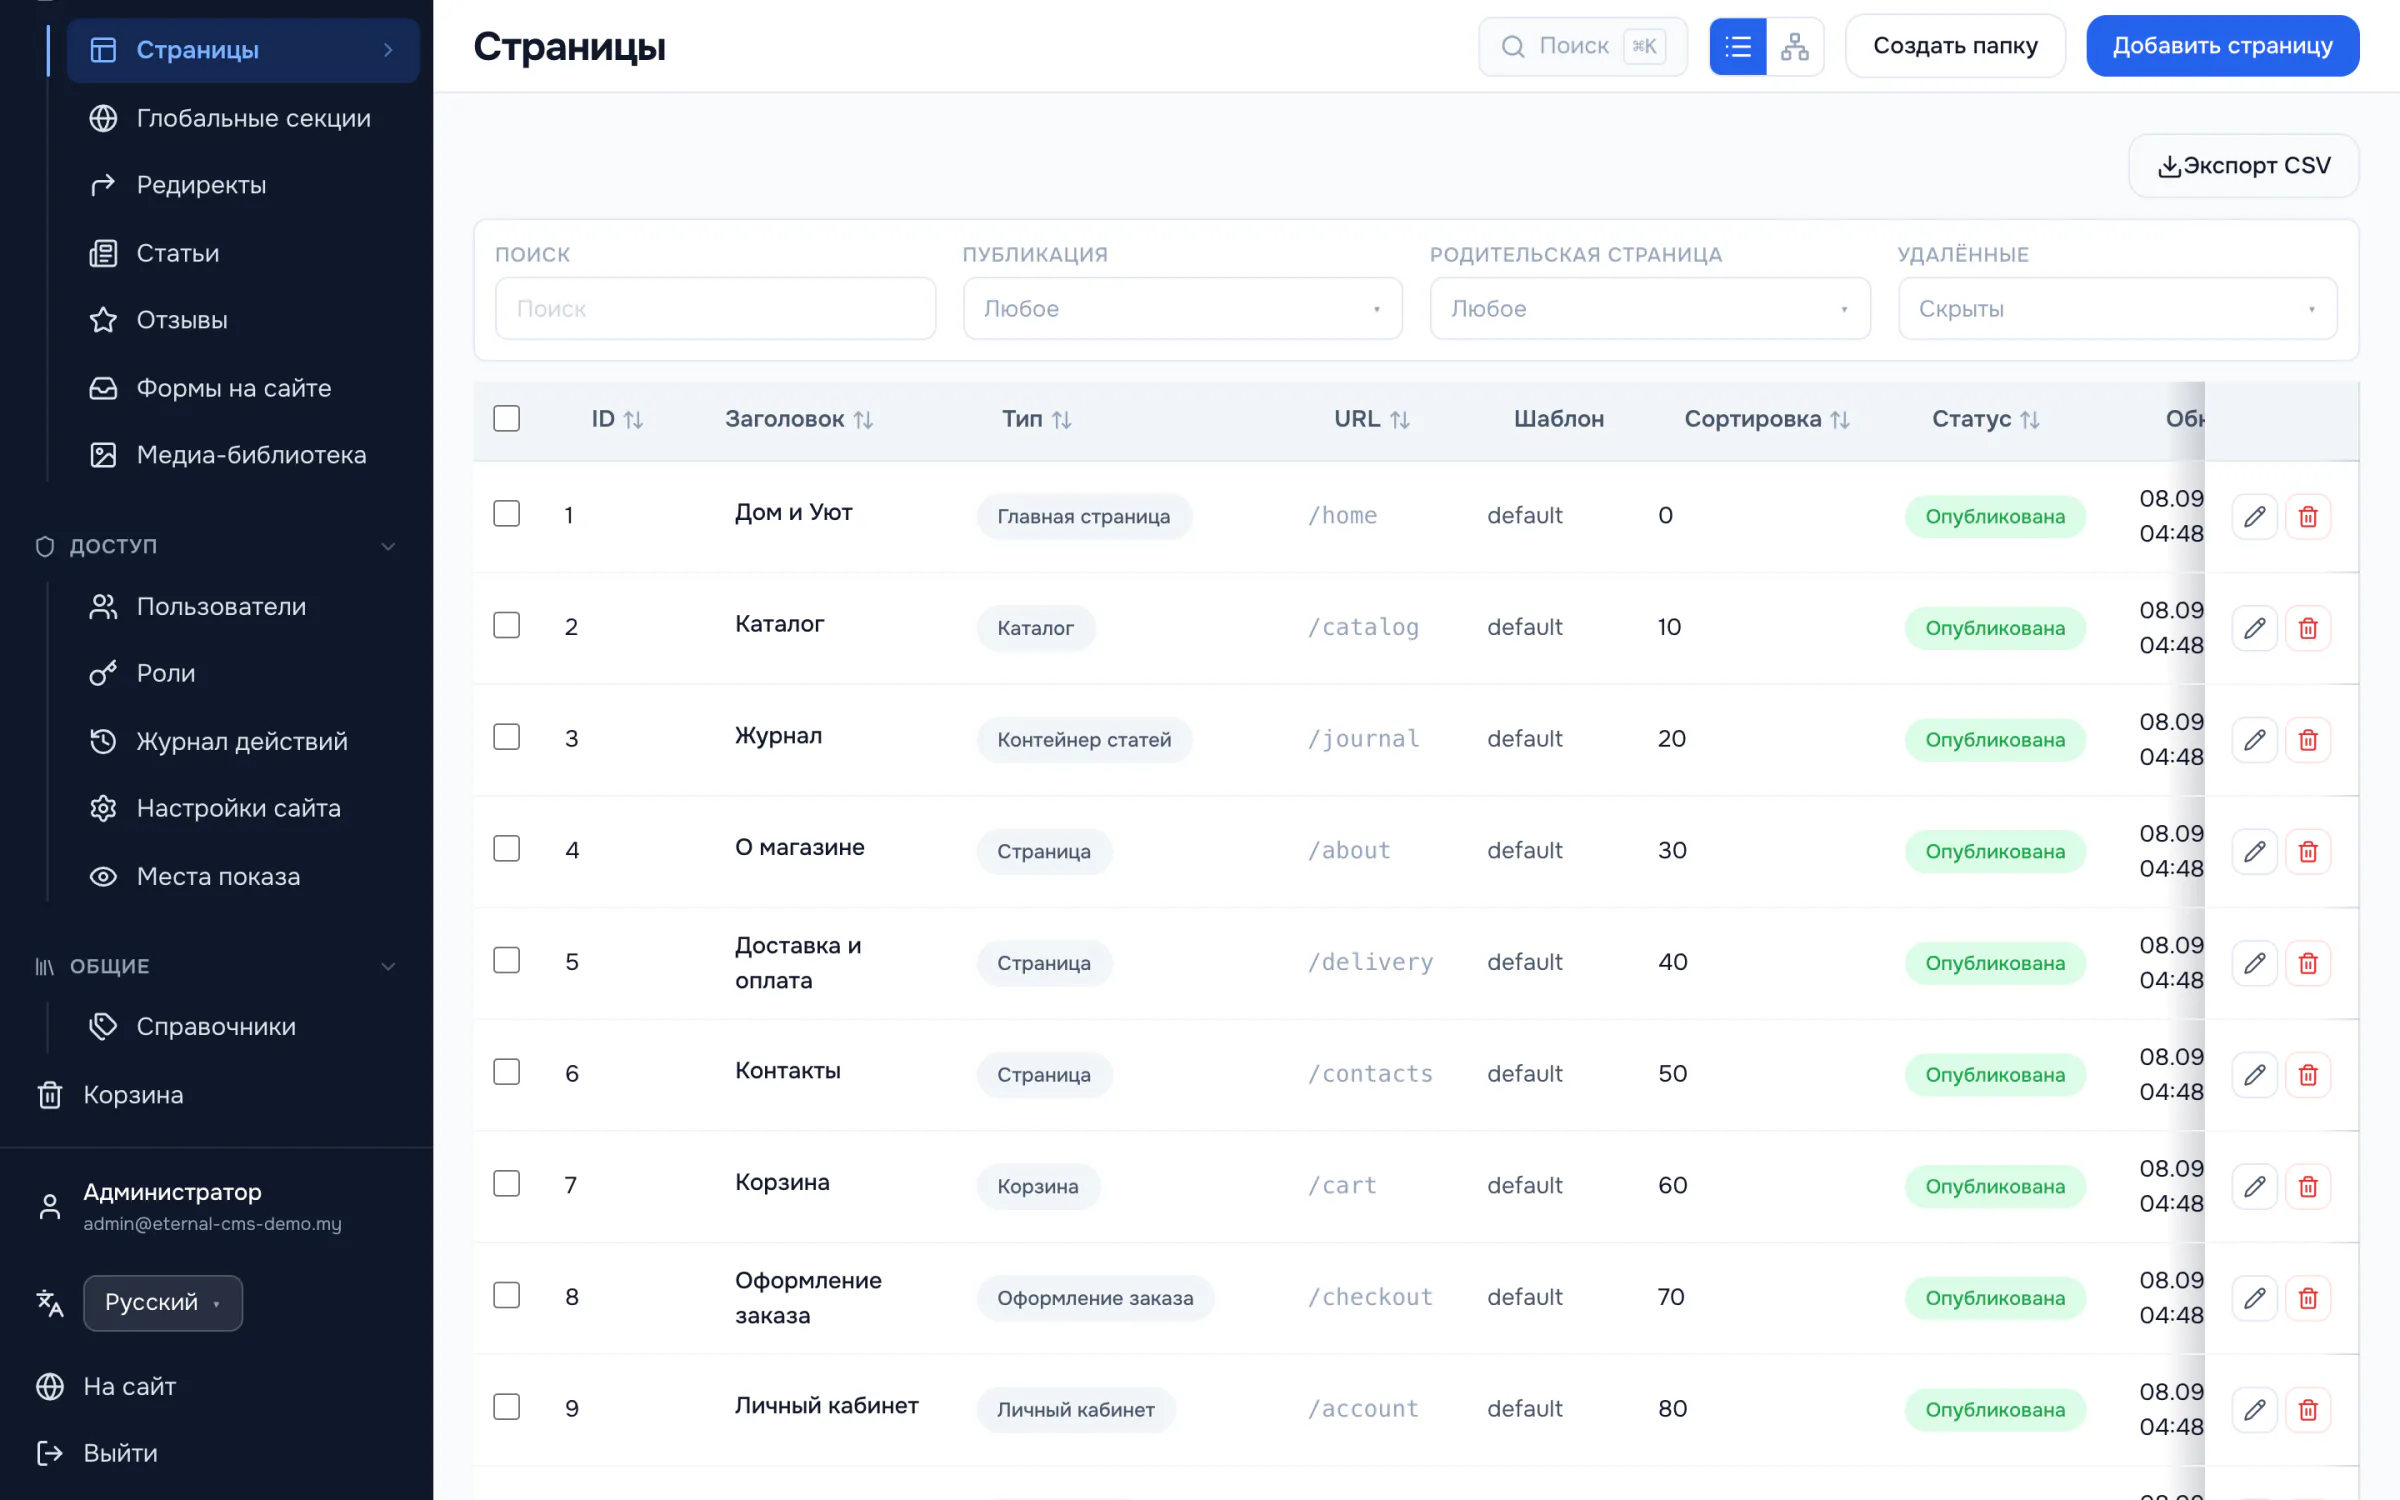Delete the Каталог page row

(2308, 628)
